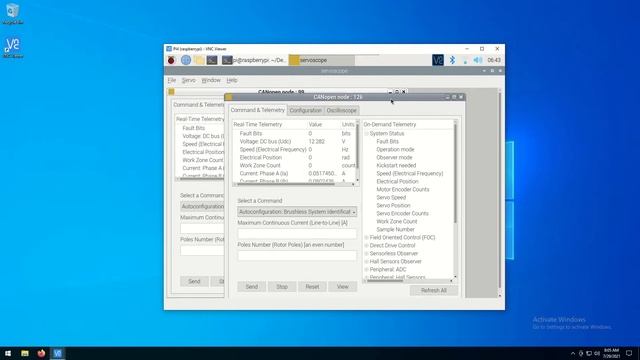Click the Poles Number input field
Image resolution: width=640 pixels, height=360 pixels.
coord(297,256)
